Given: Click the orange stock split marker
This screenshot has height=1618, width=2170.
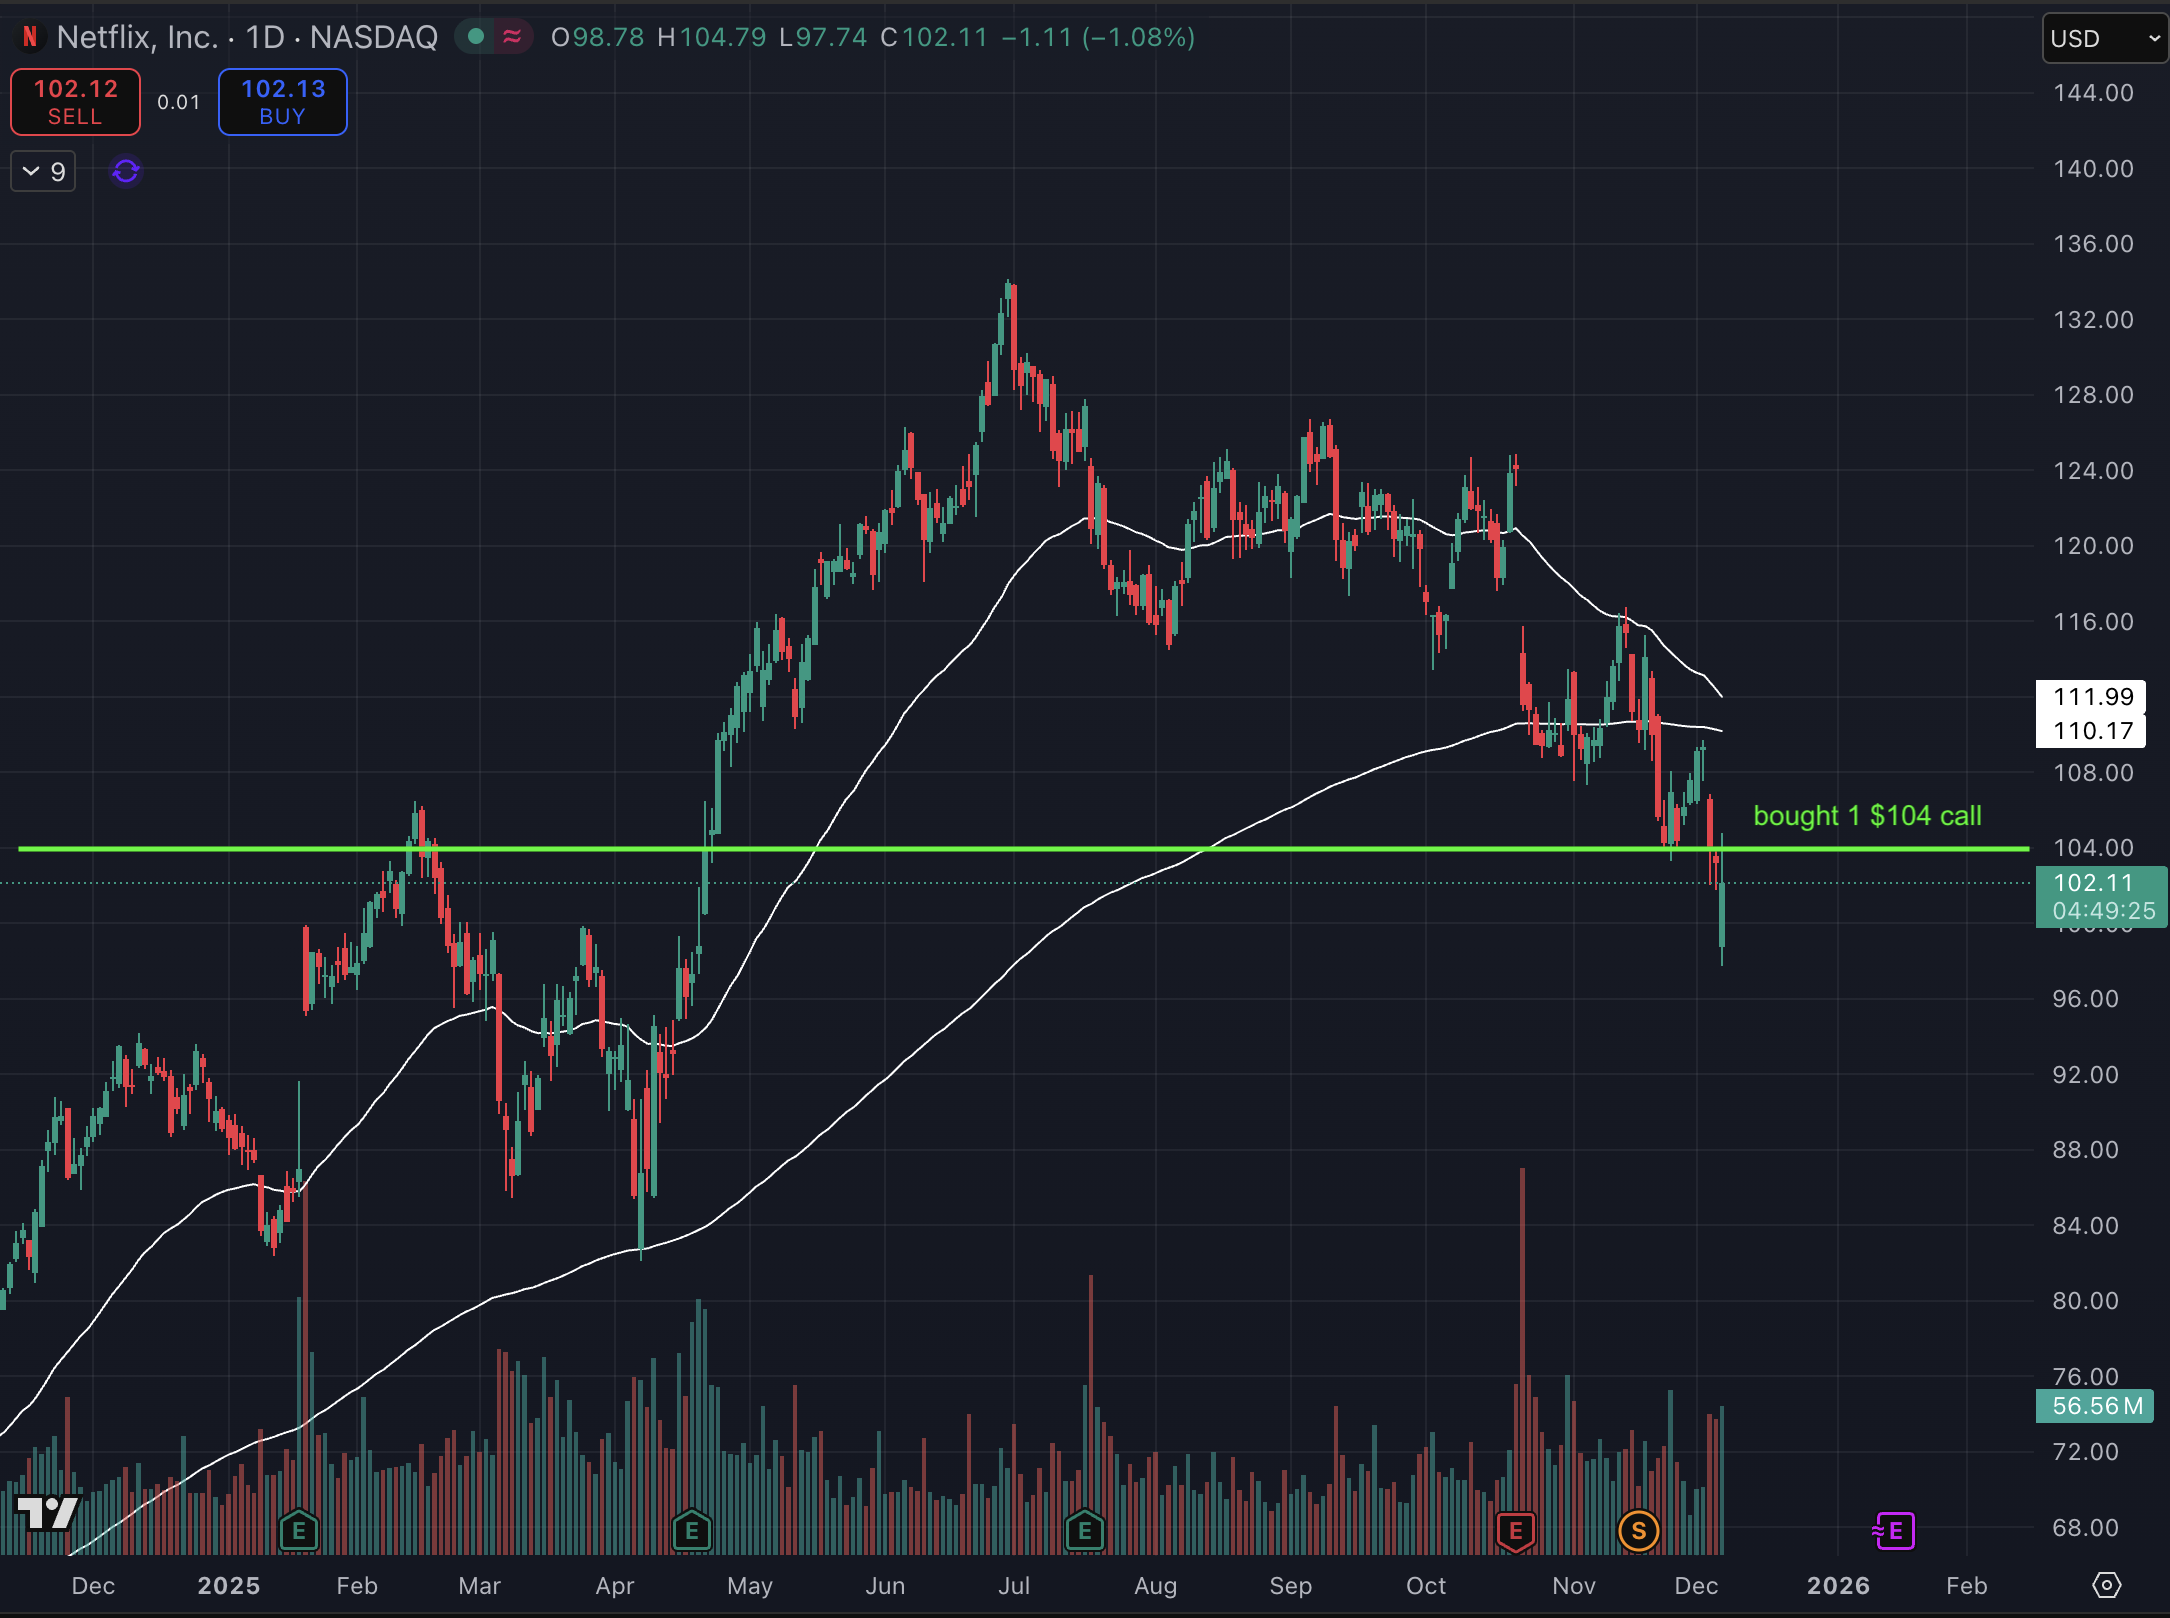Looking at the screenshot, I should [x=1638, y=1530].
